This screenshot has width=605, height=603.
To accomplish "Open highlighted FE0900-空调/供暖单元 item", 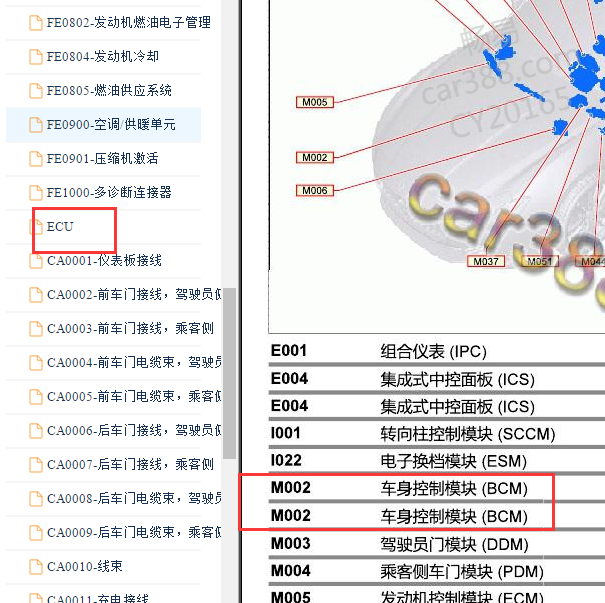I will tap(103, 125).
